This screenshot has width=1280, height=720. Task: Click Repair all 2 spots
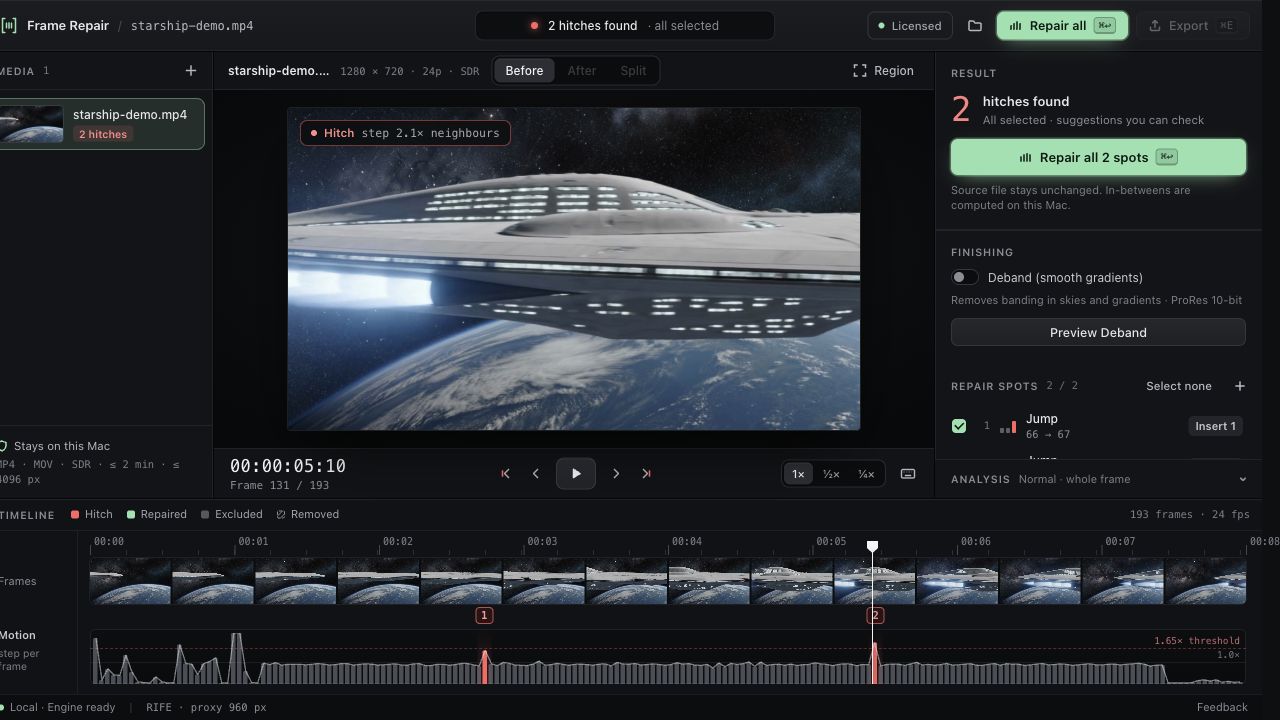click(1098, 157)
